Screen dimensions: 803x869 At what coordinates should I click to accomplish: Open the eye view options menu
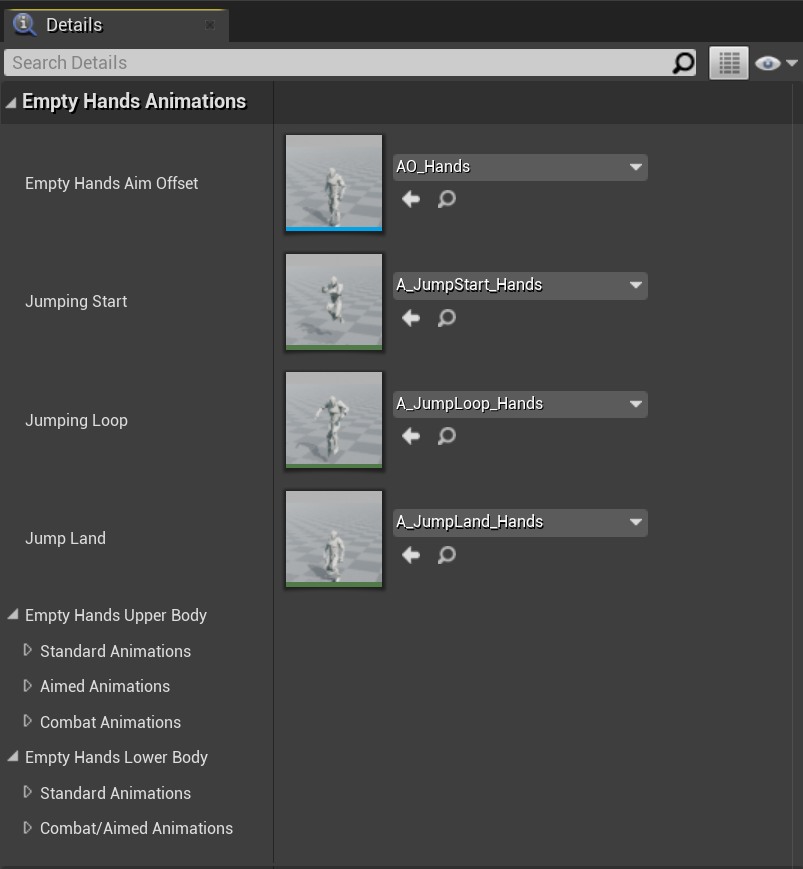point(775,63)
